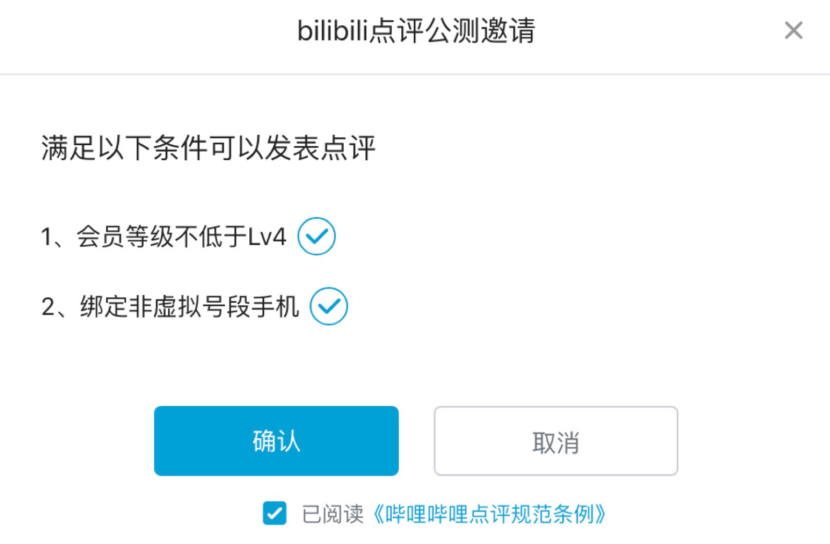Click the checkmark icon beside Lv4 requirement

[x=317, y=237]
